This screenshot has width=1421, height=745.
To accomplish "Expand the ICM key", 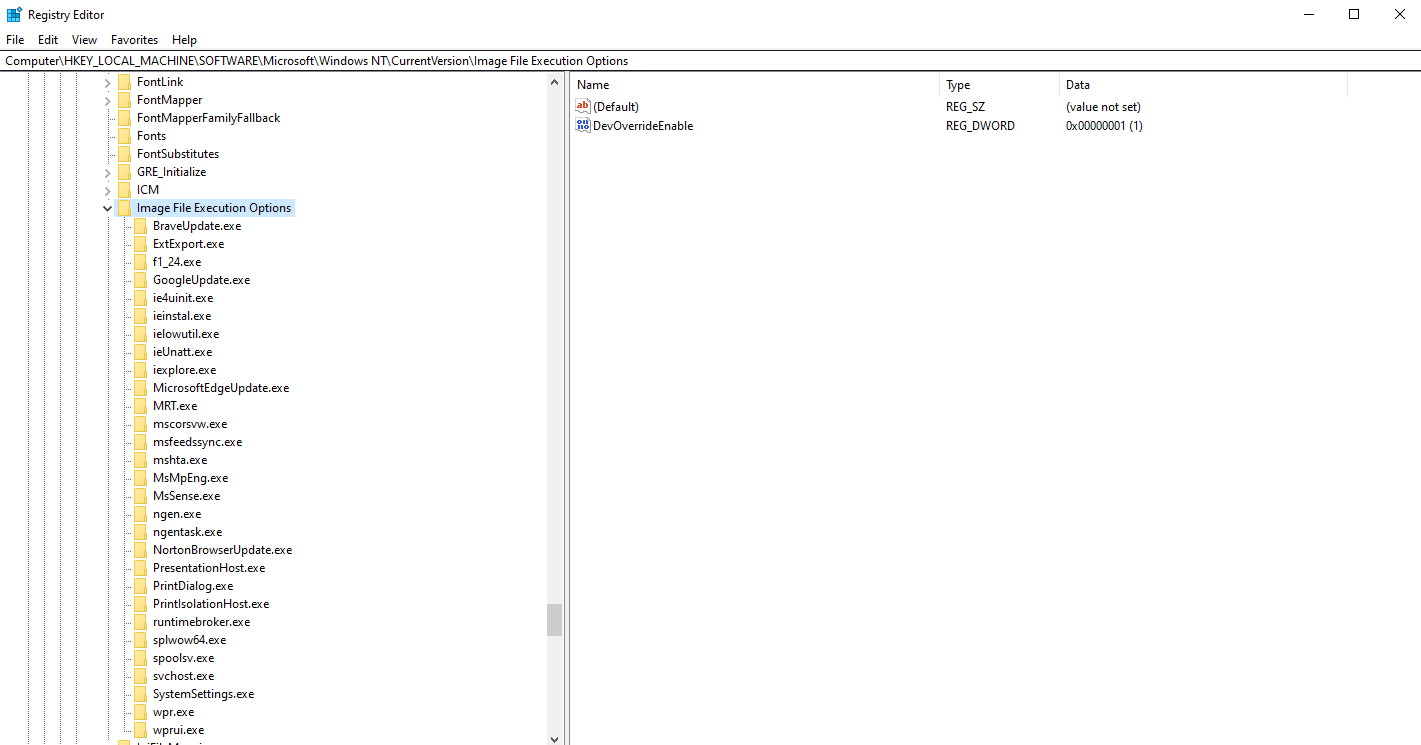I will (x=107, y=190).
